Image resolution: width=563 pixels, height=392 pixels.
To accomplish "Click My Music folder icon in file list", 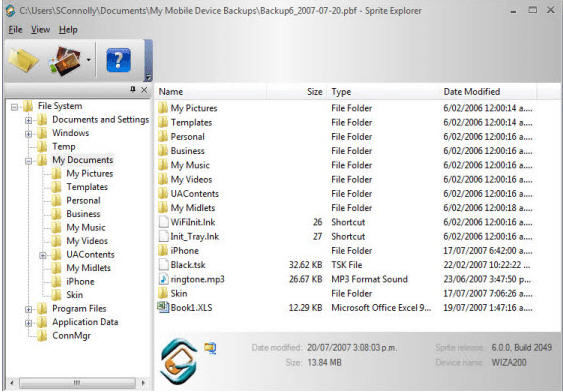I will tap(163, 165).
